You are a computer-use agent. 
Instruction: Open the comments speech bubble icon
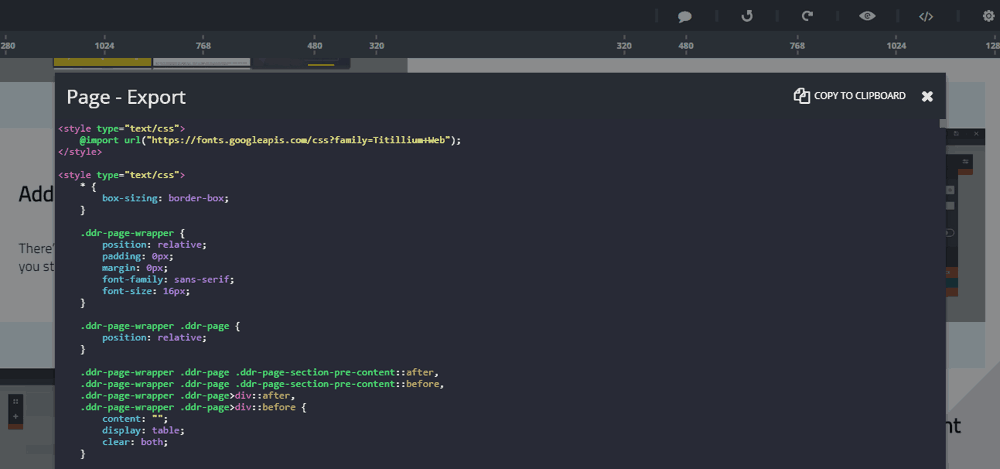pyautogui.click(x=685, y=16)
